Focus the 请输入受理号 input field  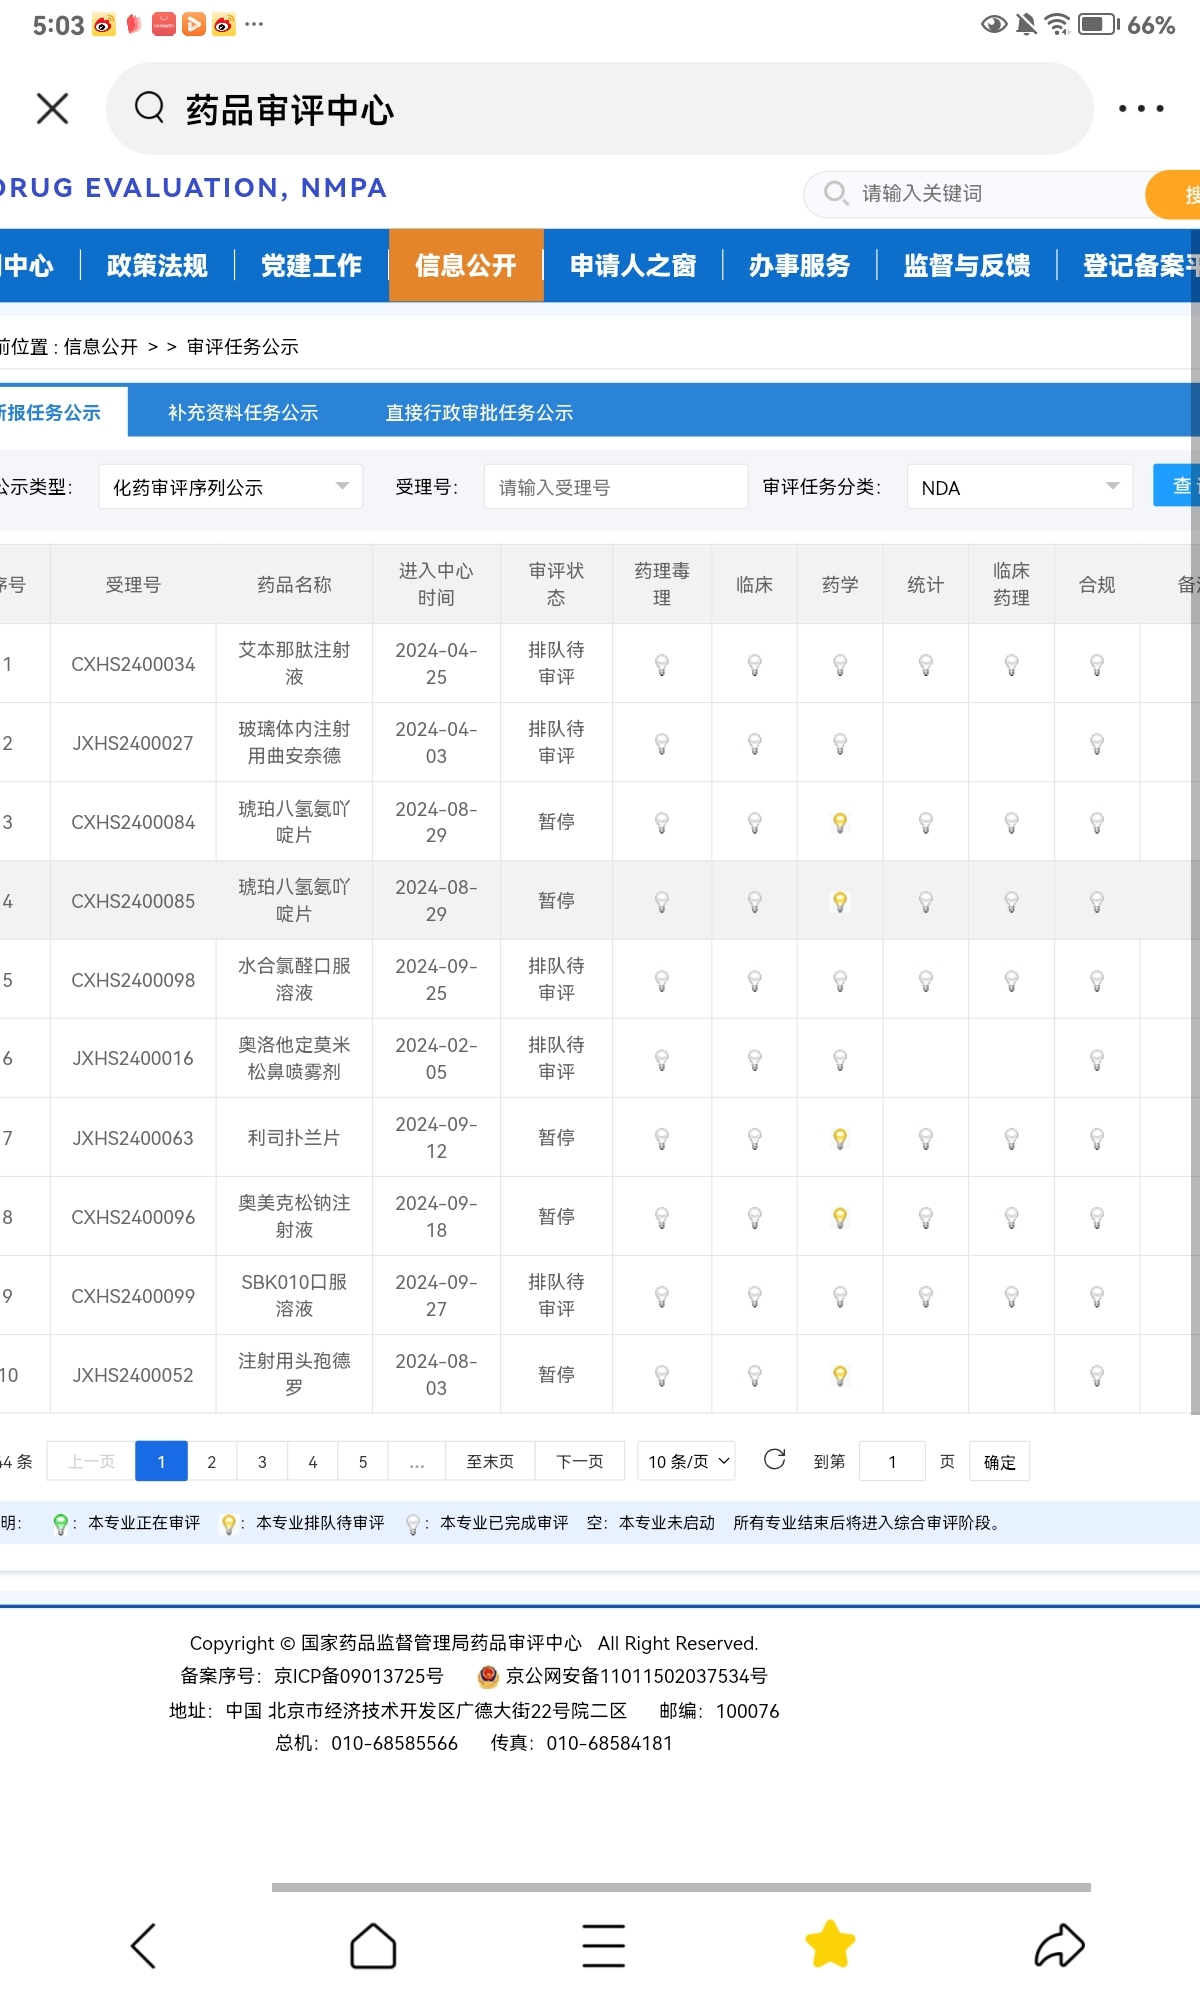click(x=616, y=487)
